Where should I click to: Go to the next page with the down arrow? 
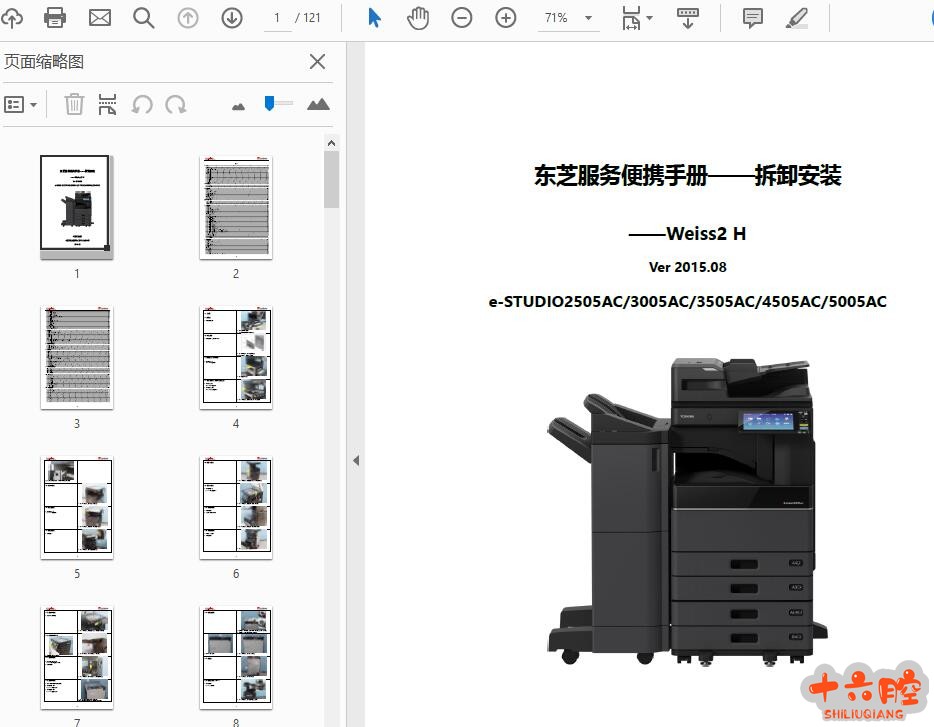point(232,18)
